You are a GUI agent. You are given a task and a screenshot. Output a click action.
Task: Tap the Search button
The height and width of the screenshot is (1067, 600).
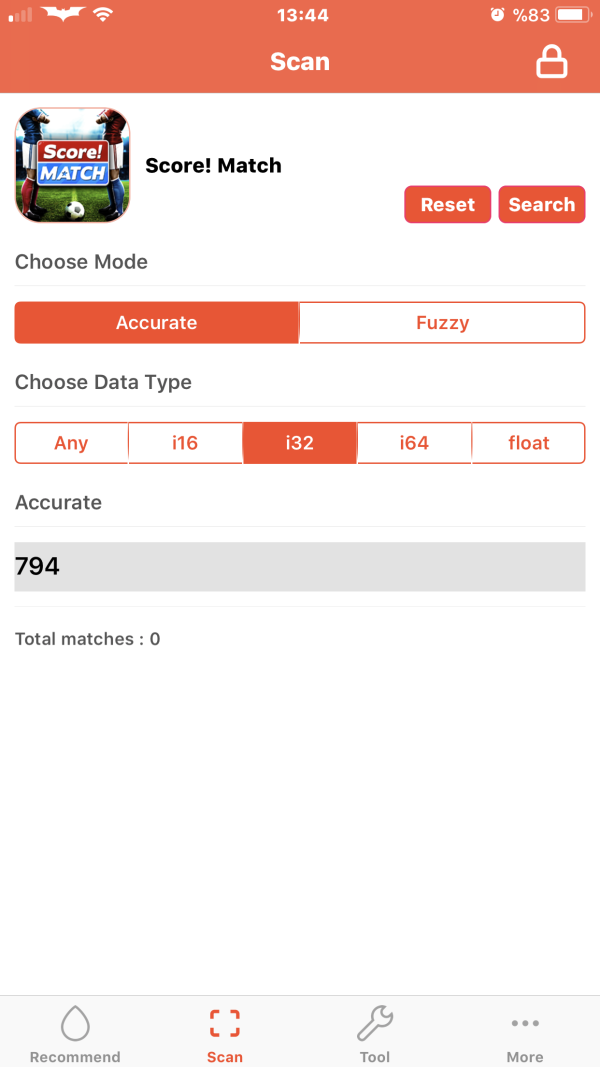(x=541, y=204)
